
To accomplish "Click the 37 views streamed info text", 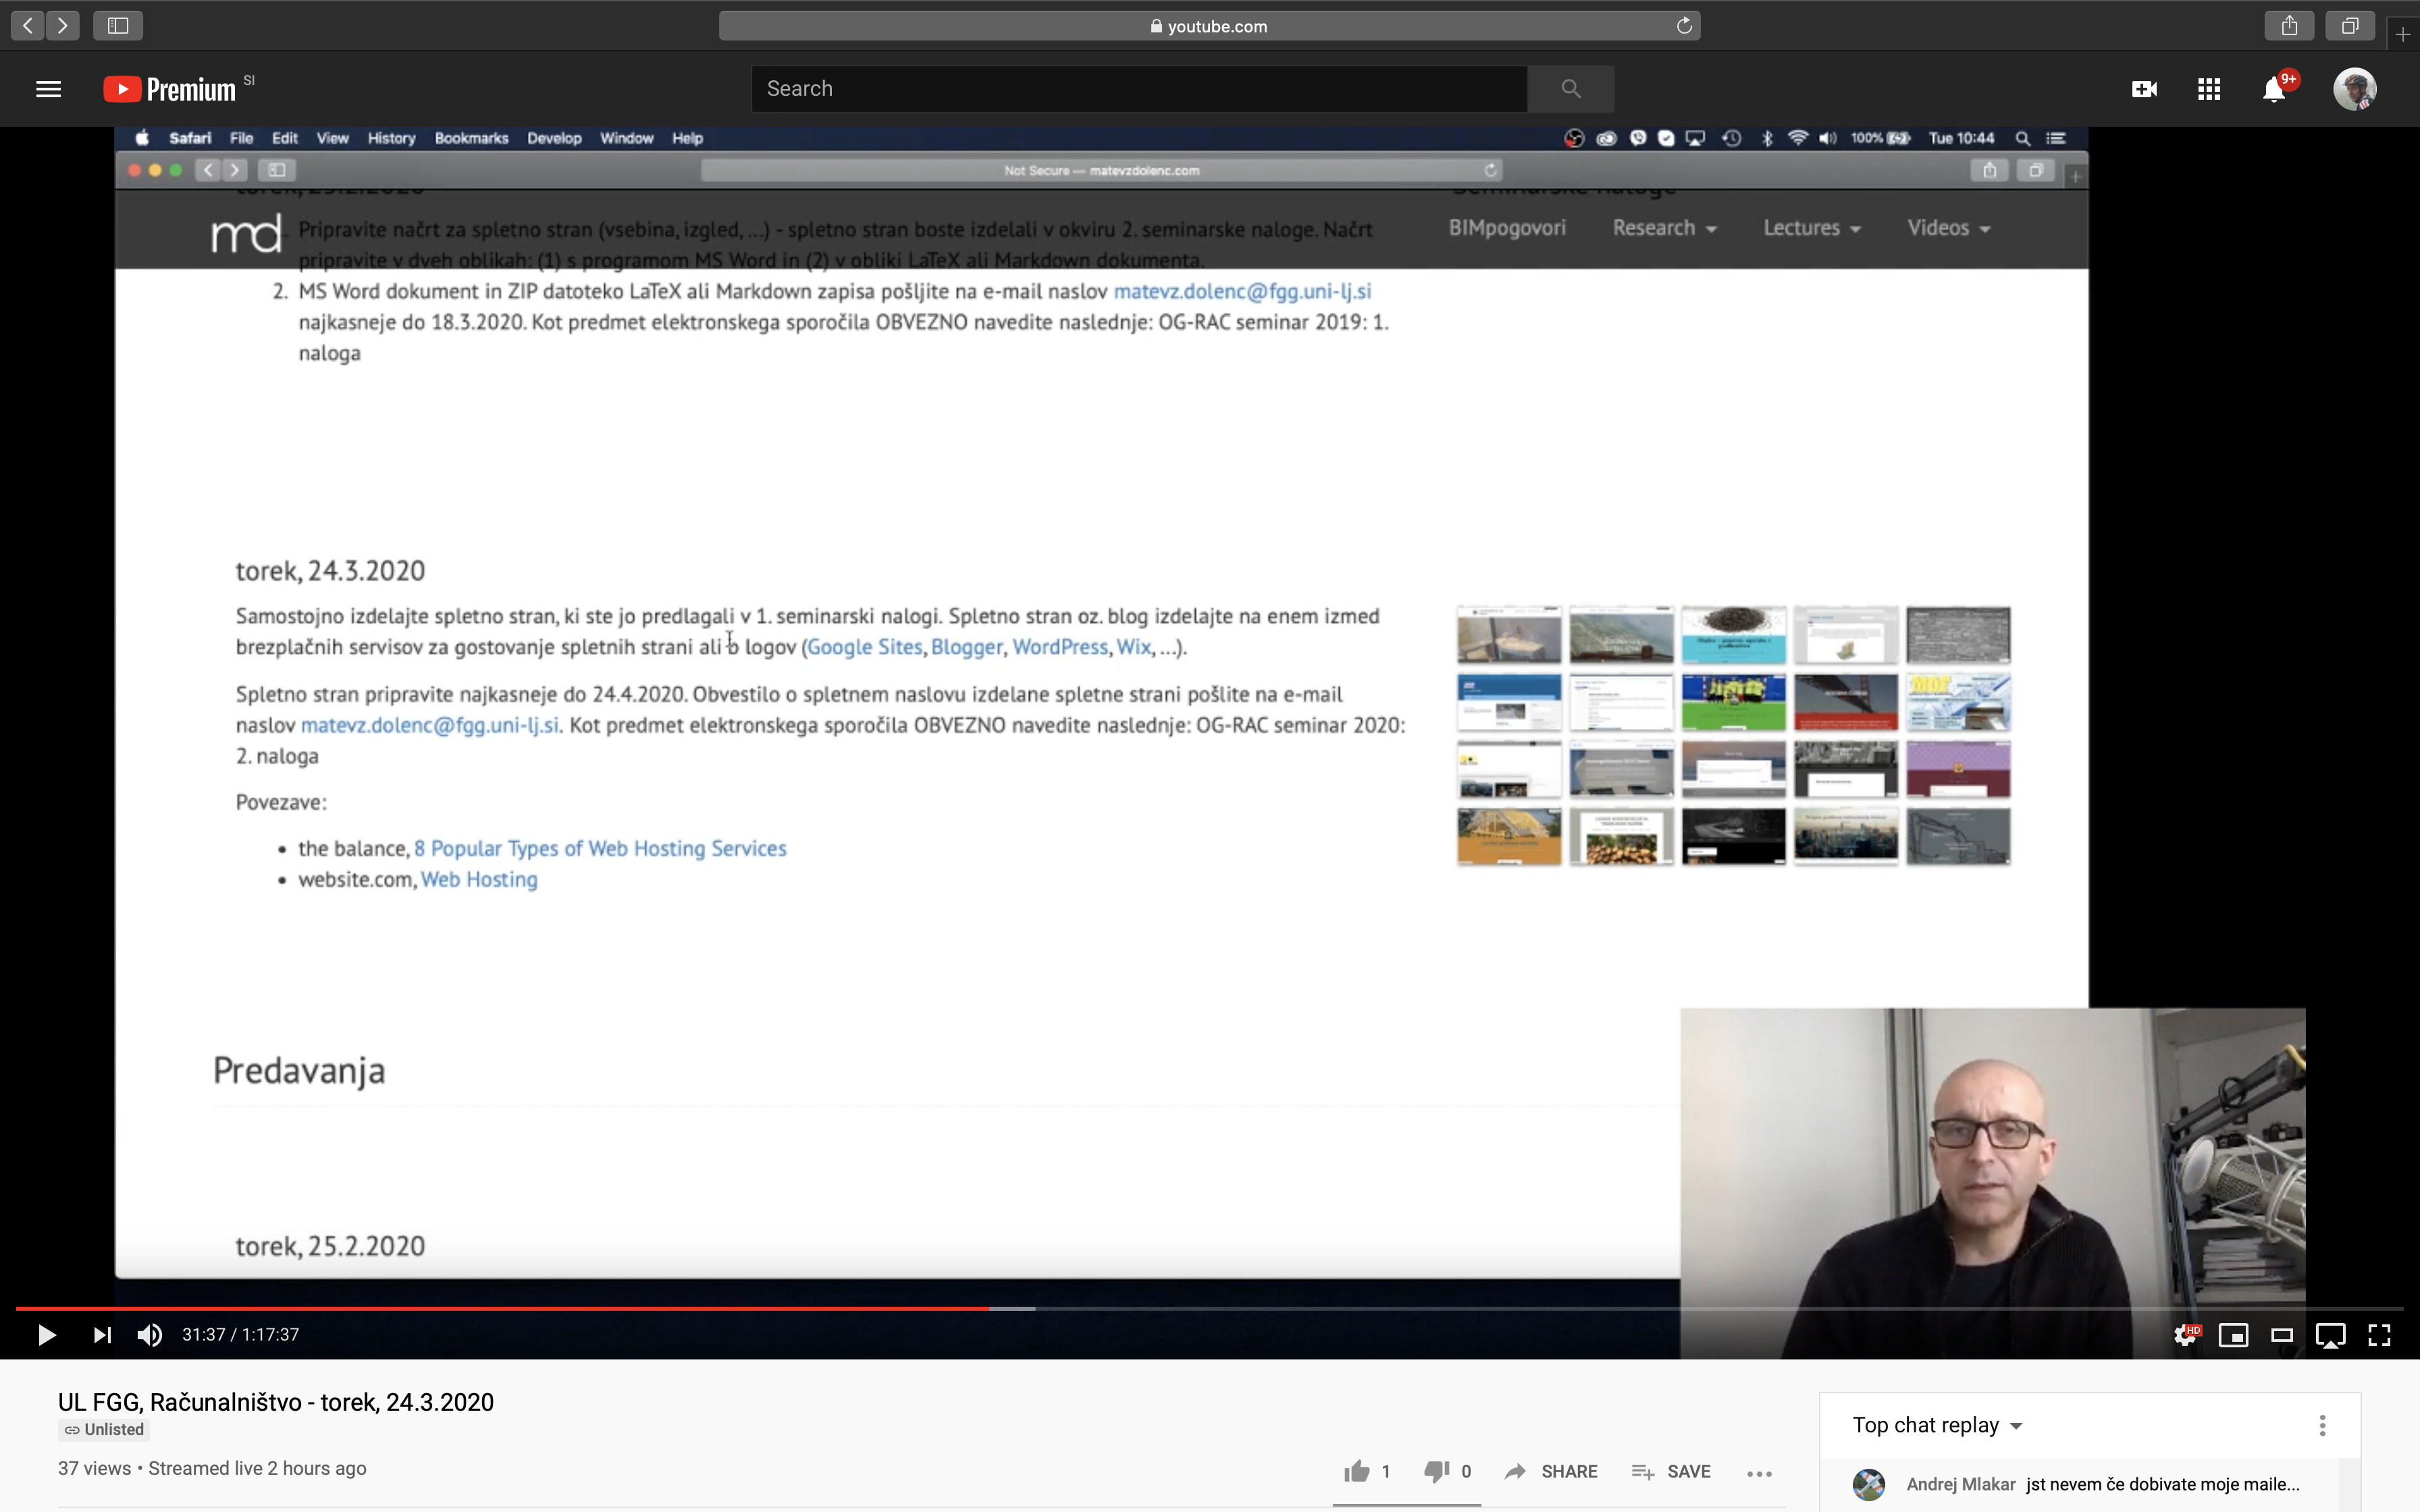I will point(212,1468).
